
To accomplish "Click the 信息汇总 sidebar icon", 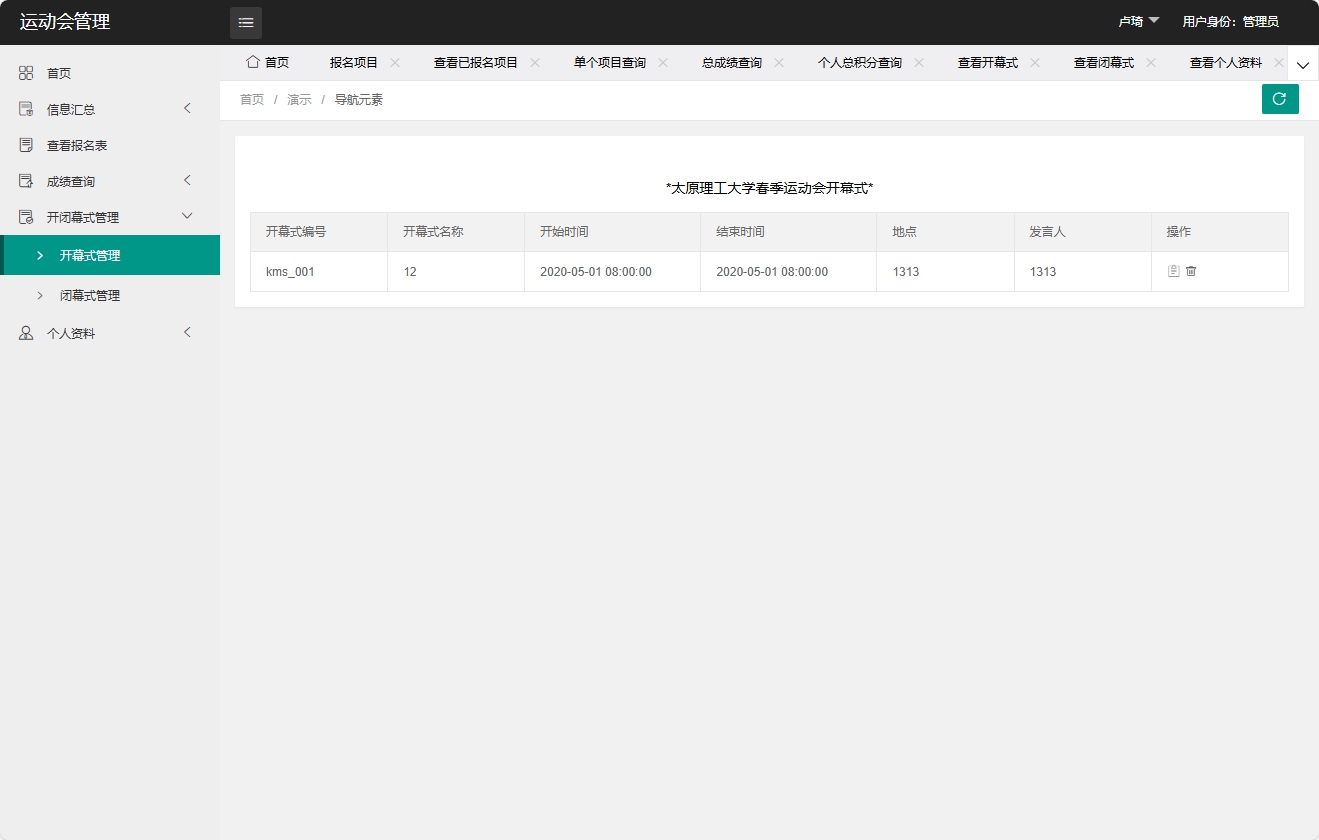I will pos(25,108).
